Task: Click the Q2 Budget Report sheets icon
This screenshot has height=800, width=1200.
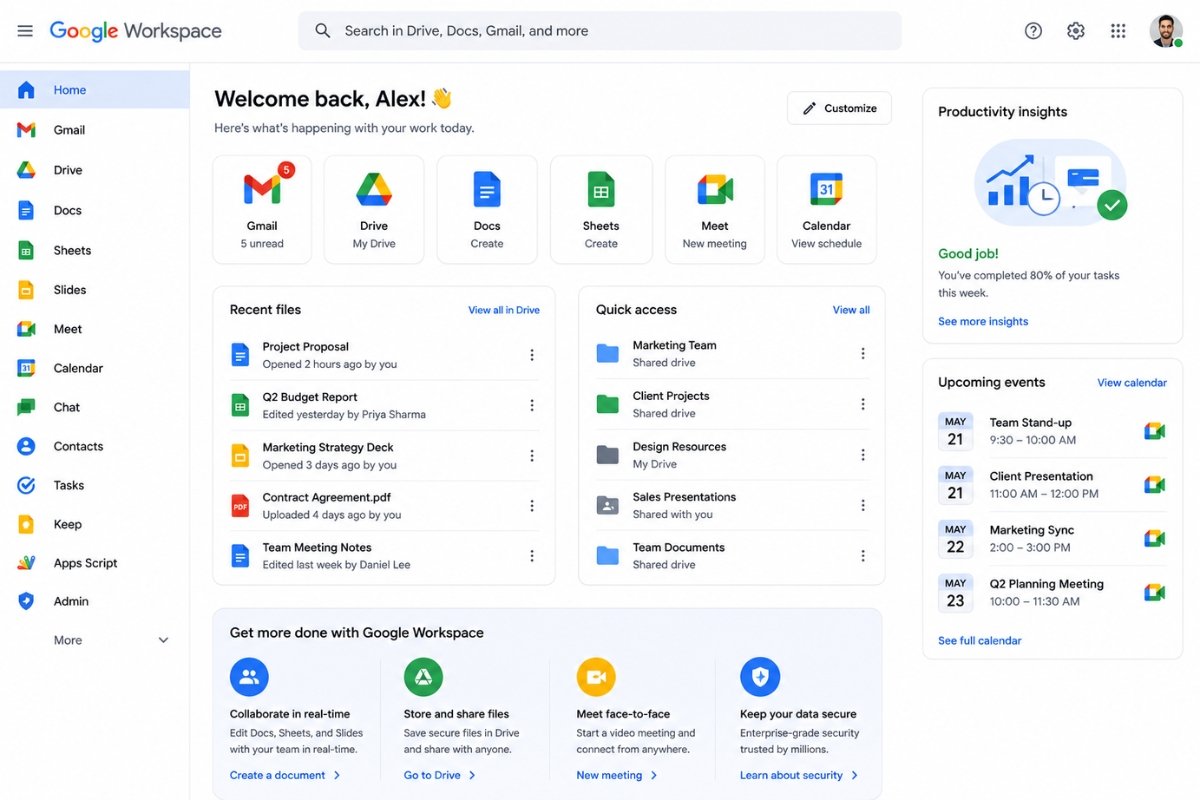Action: pos(240,405)
